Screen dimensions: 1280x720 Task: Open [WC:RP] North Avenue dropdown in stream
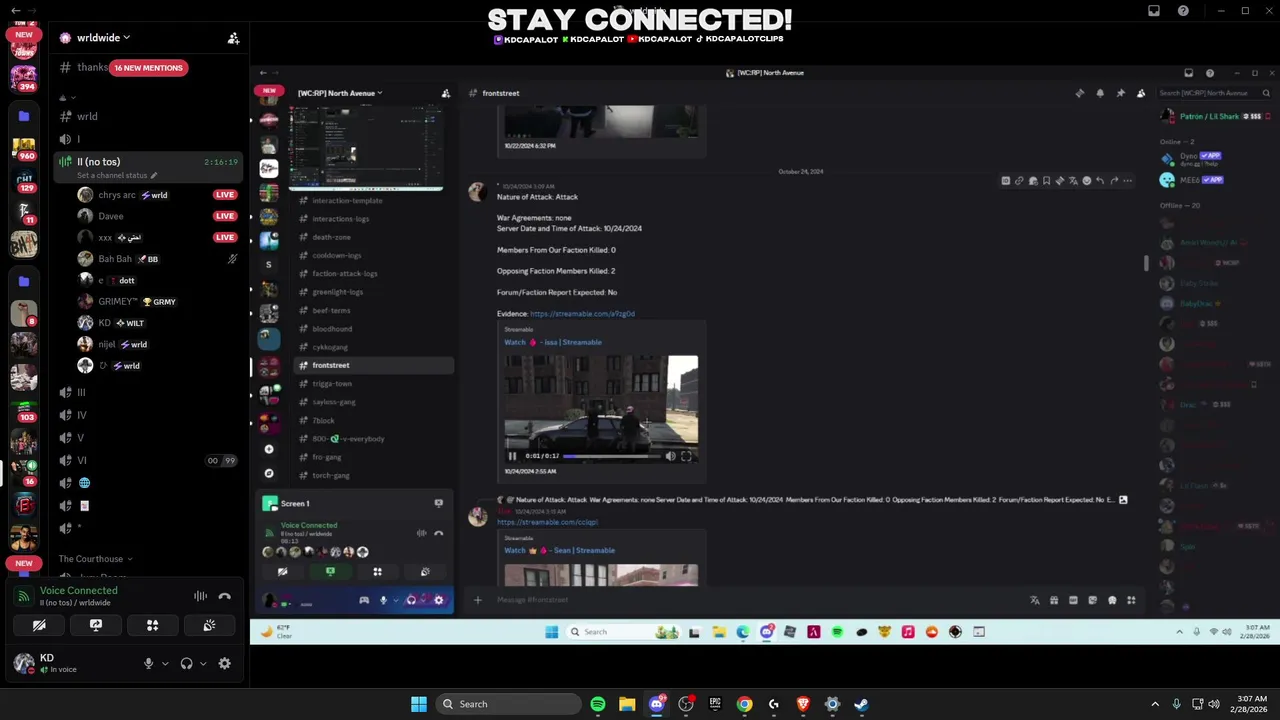[340, 93]
